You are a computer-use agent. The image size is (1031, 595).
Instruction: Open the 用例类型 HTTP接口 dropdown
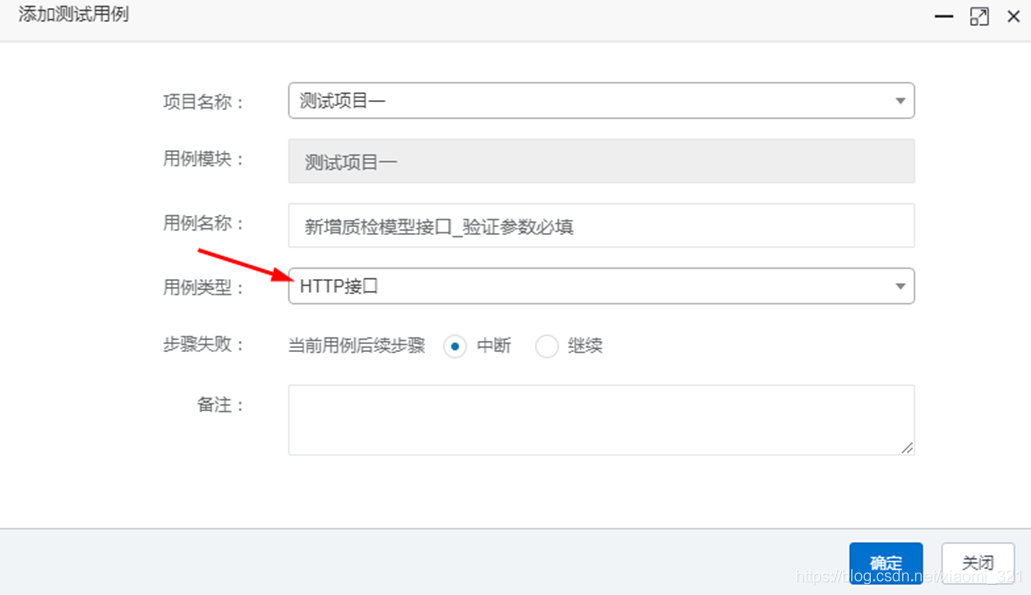point(601,286)
